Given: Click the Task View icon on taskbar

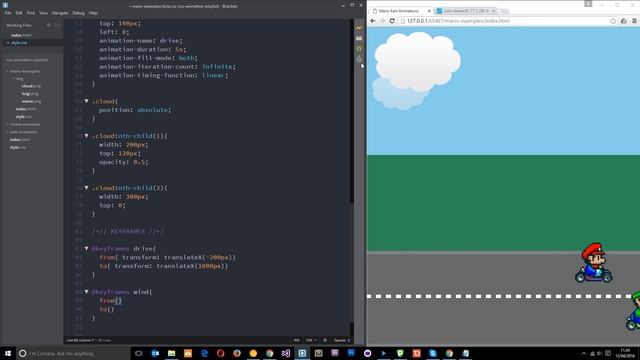Looking at the screenshot, I should tap(138, 353).
